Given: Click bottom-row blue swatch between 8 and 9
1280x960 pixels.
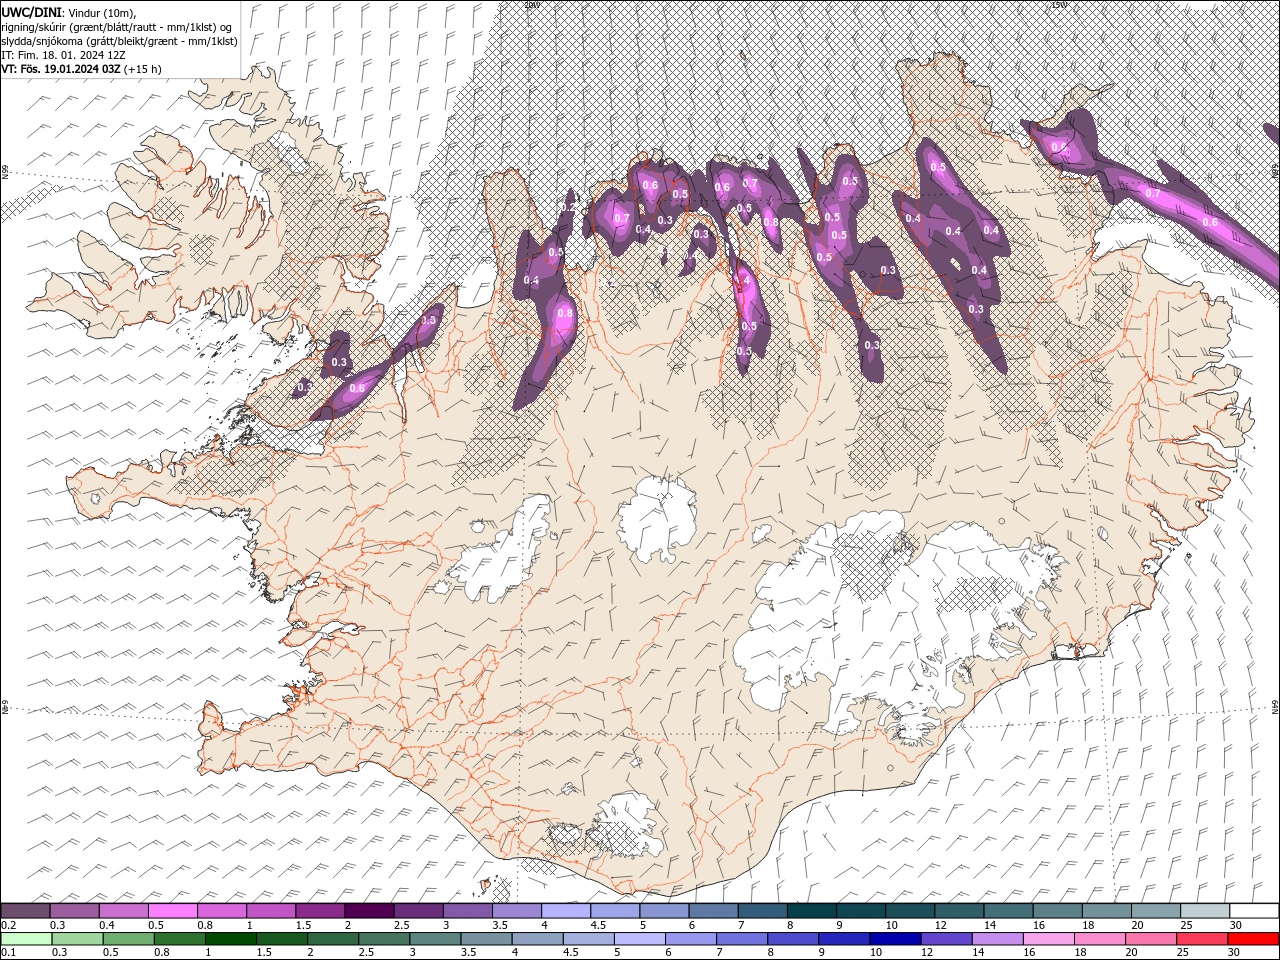Looking at the screenshot, I should click(x=793, y=939).
